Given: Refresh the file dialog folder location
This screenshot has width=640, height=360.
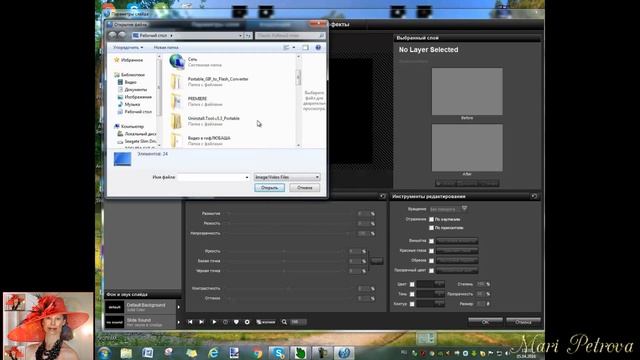Looking at the screenshot, I should [x=248, y=36].
